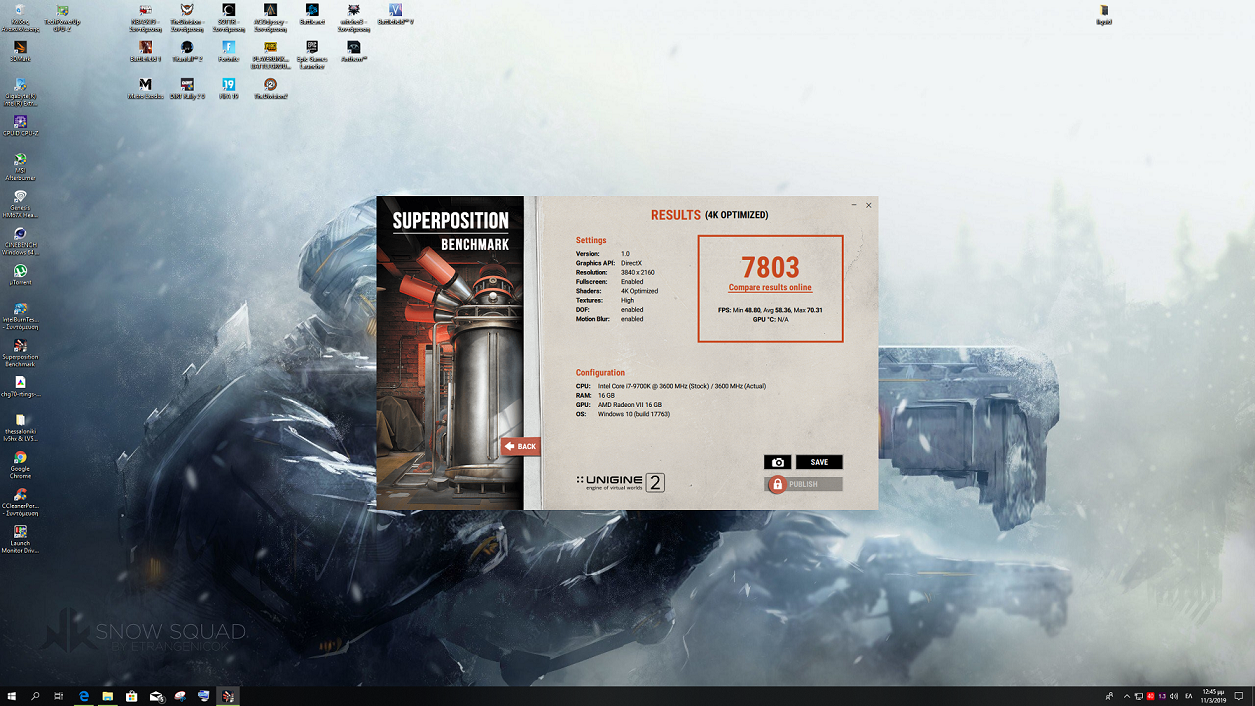The width and height of the screenshot is (1255, 706).
Task: Open the Battlefield 1 desktop shortcut
Action: 145,51
